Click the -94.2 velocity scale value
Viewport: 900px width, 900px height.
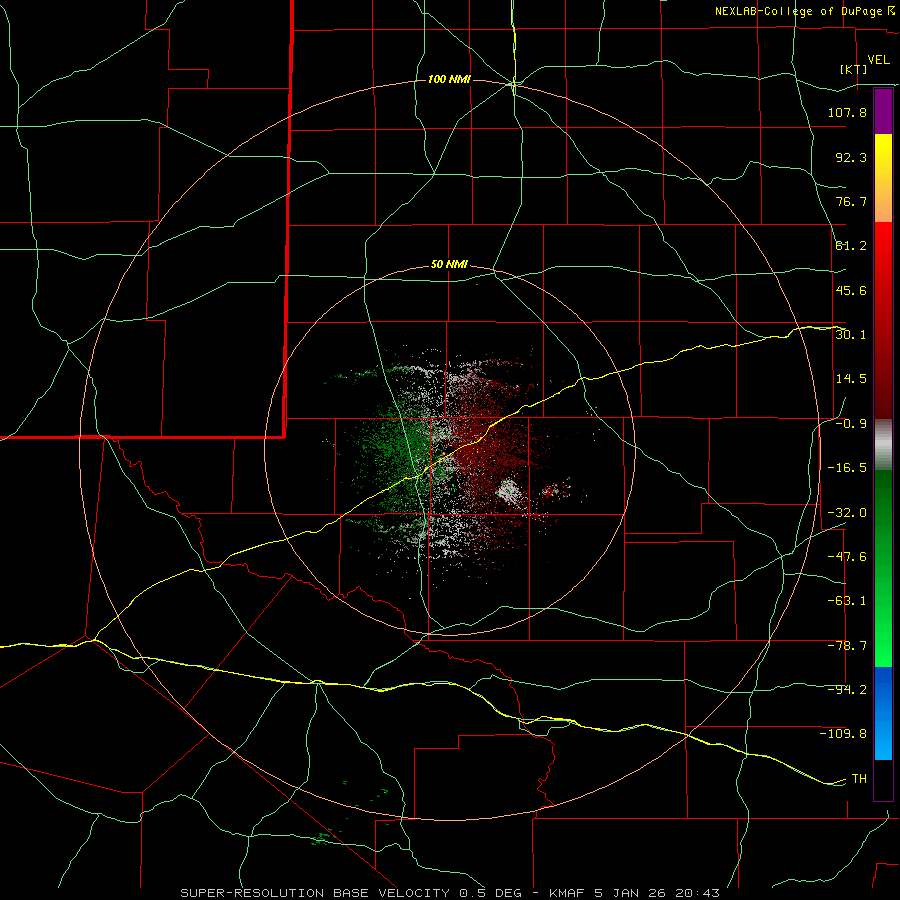click(847, 689)
